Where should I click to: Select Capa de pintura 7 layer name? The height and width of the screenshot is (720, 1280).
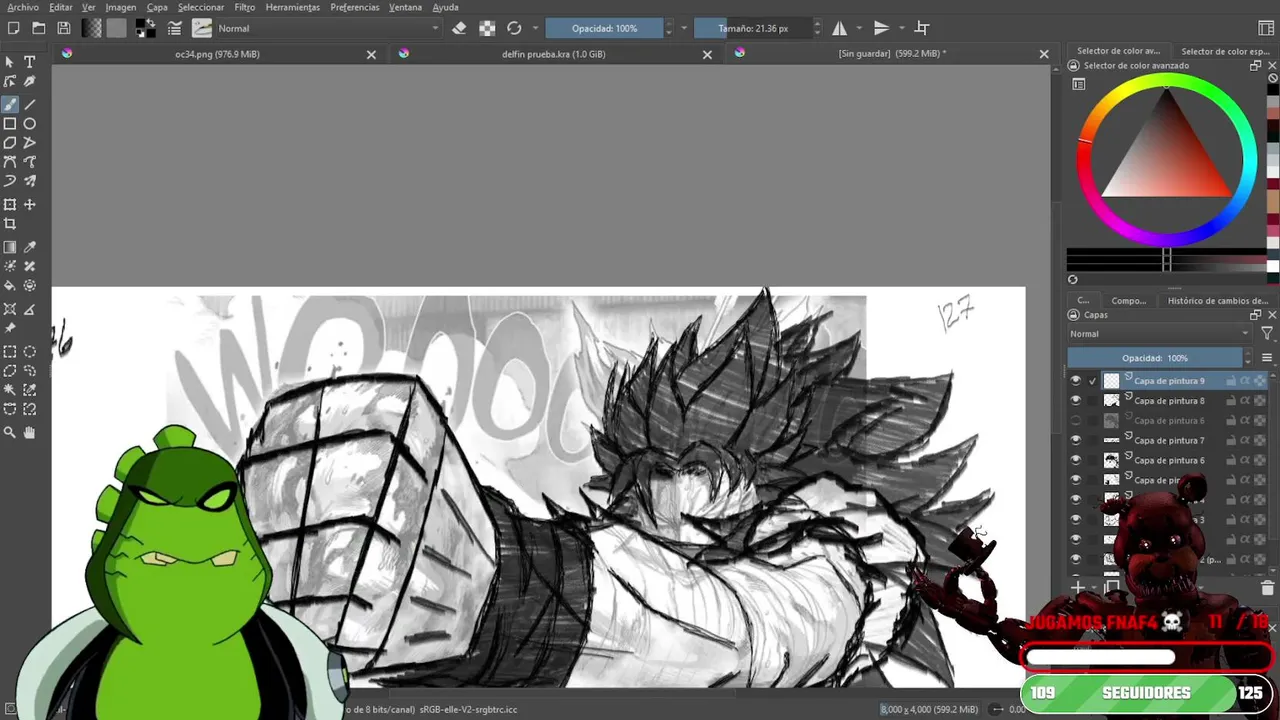1169,440
